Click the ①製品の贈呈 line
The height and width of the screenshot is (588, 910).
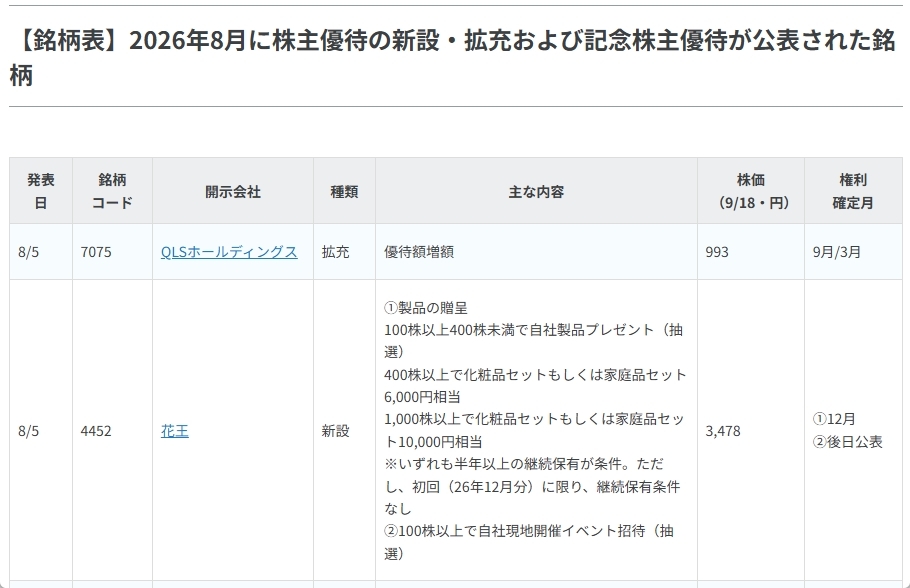click(x=425, y=308)
